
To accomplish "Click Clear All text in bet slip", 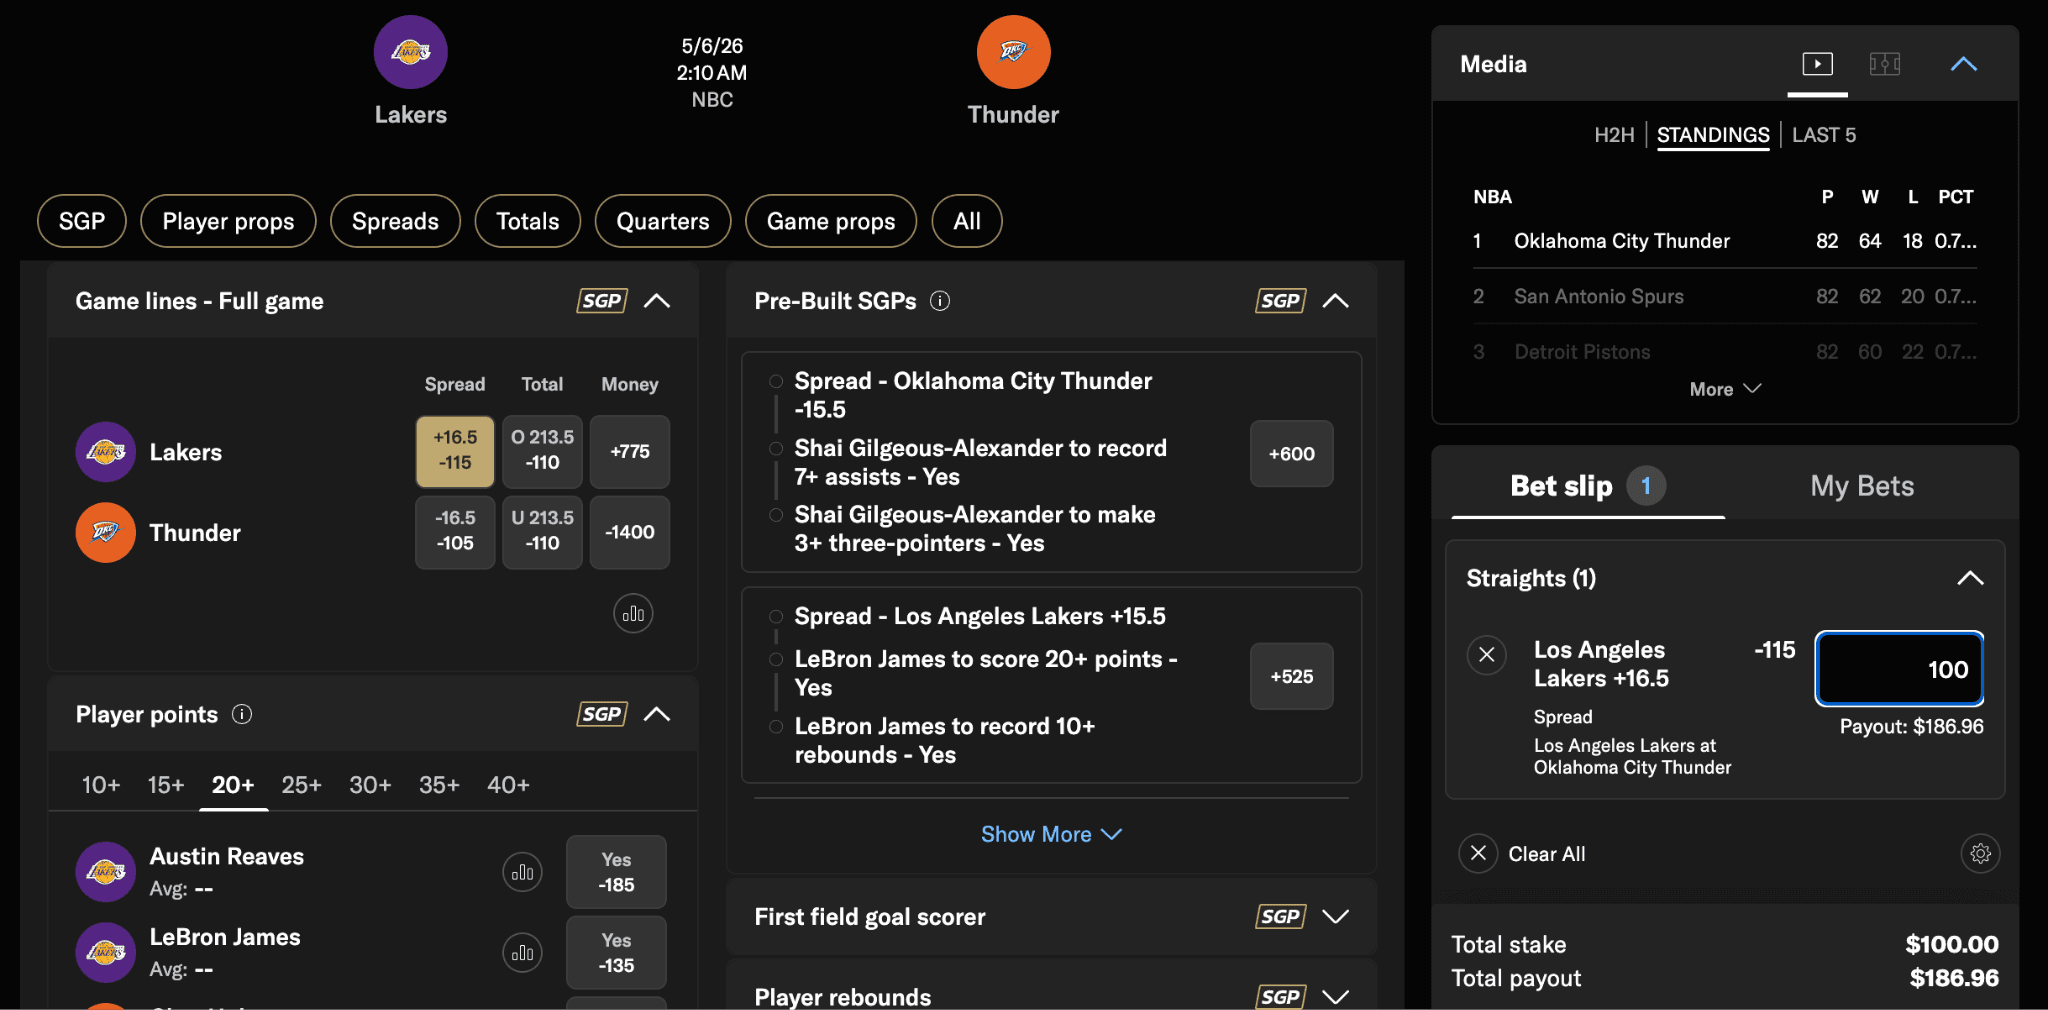I will click(x=1547, y=854).
